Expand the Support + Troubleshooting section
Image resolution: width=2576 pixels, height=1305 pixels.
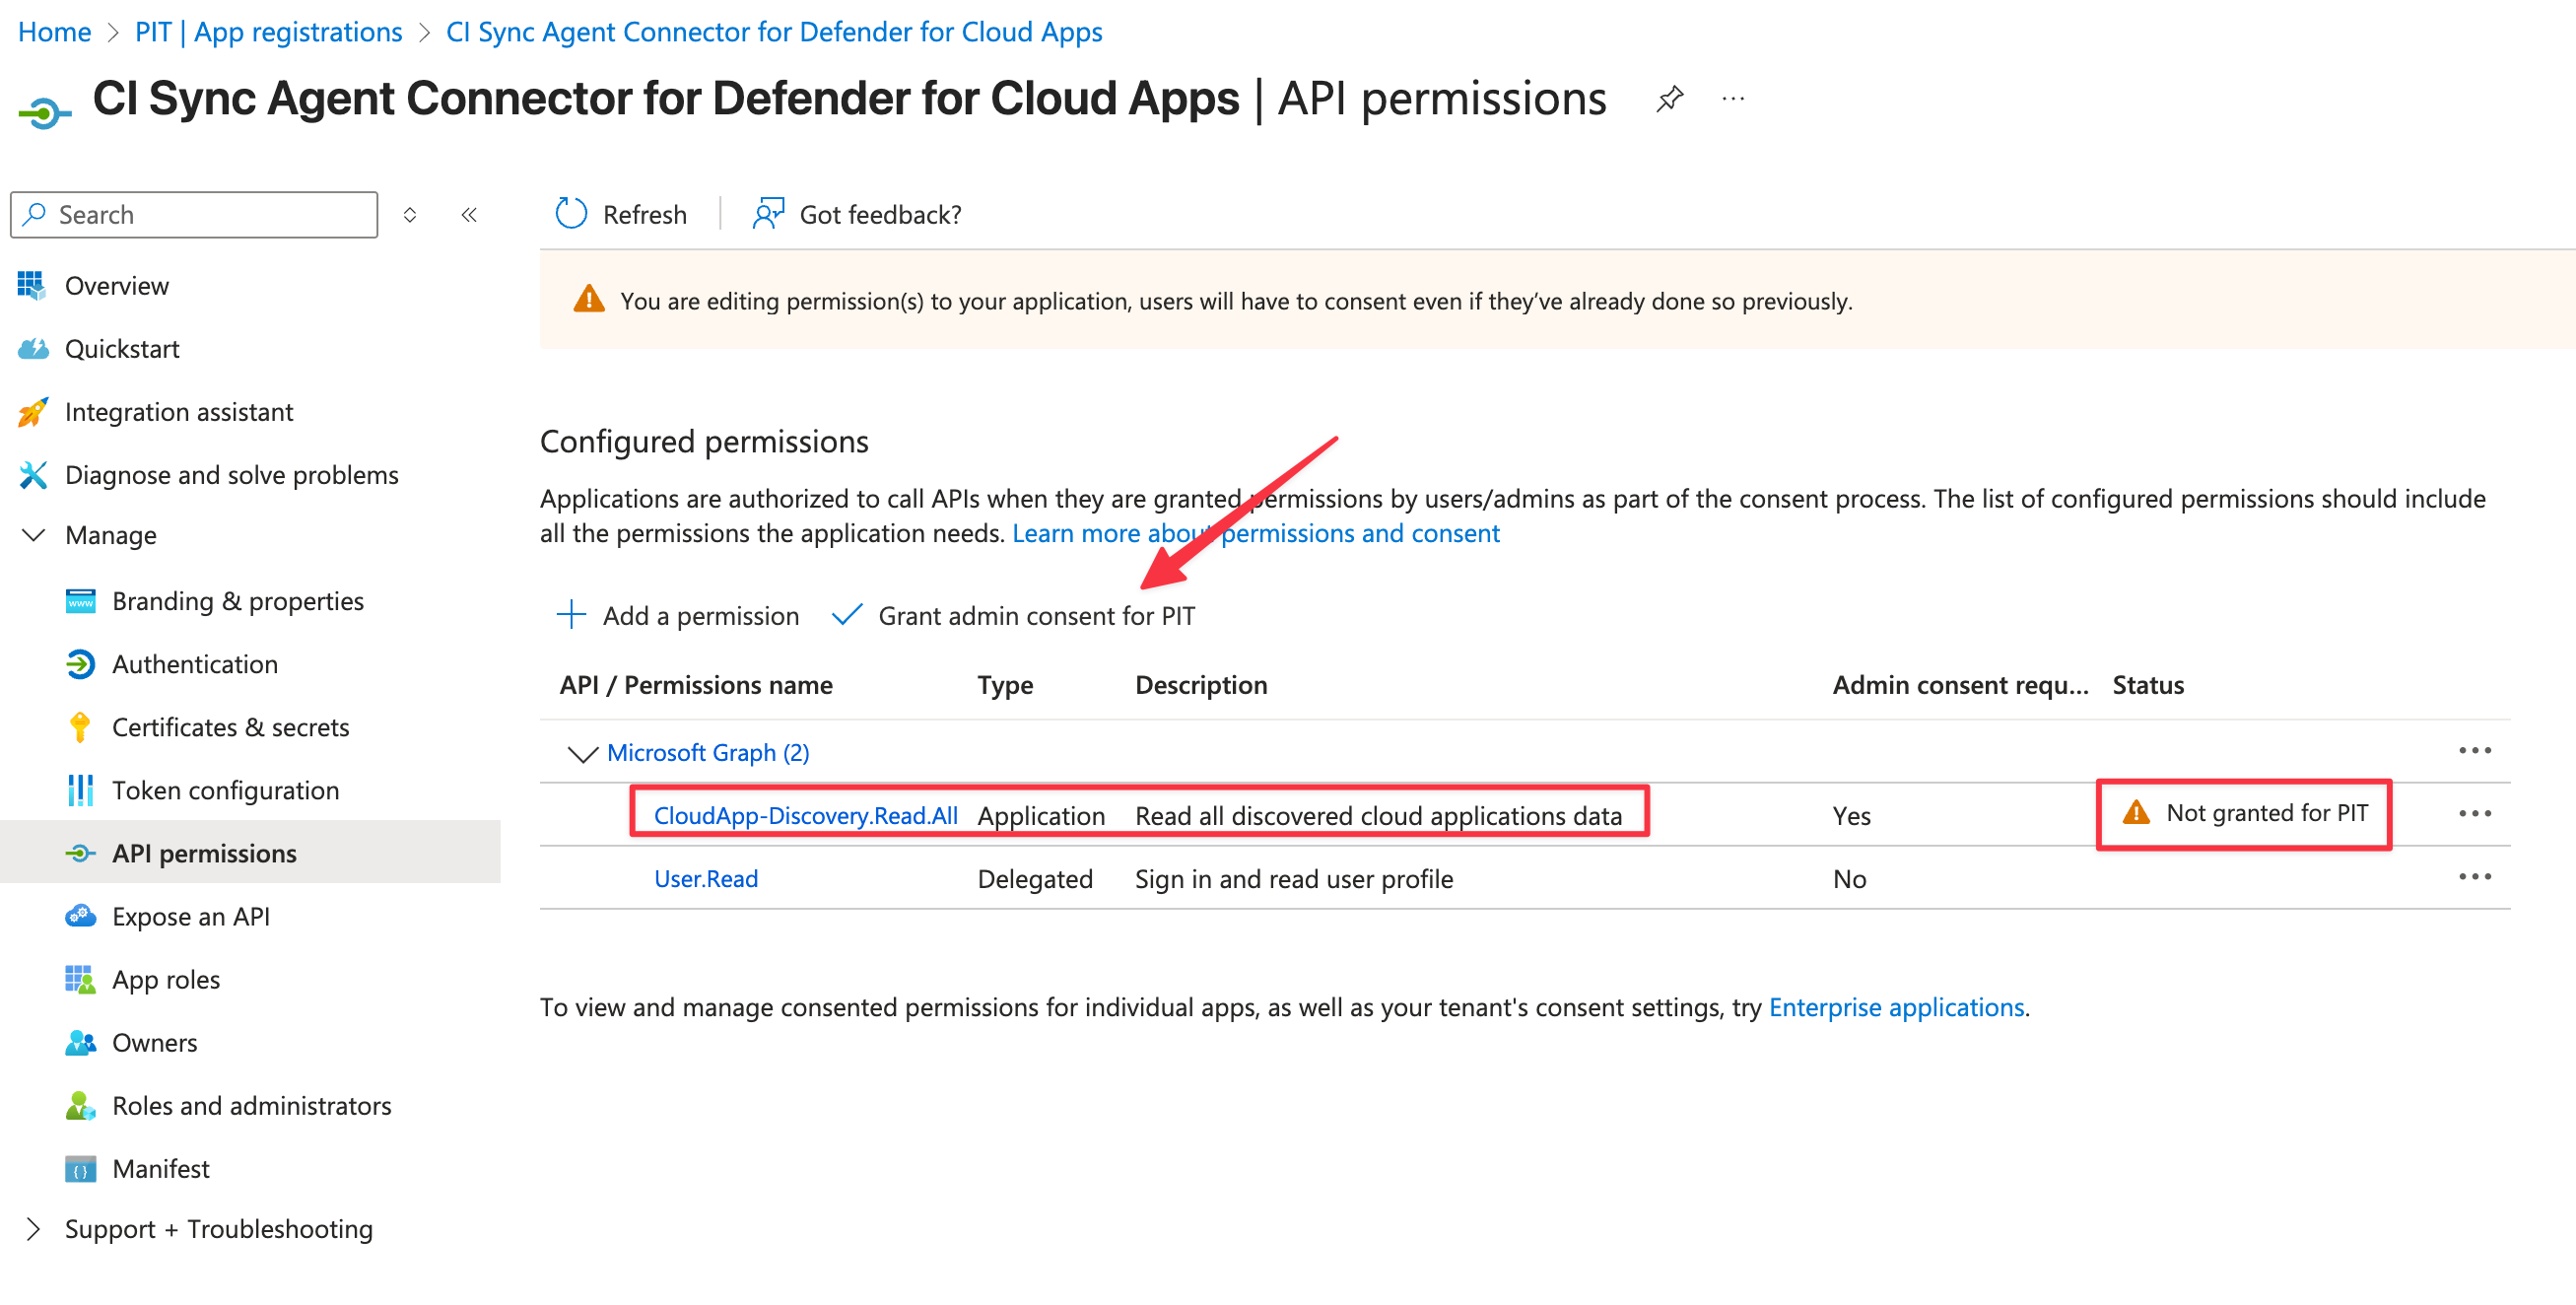[33, 1228]
